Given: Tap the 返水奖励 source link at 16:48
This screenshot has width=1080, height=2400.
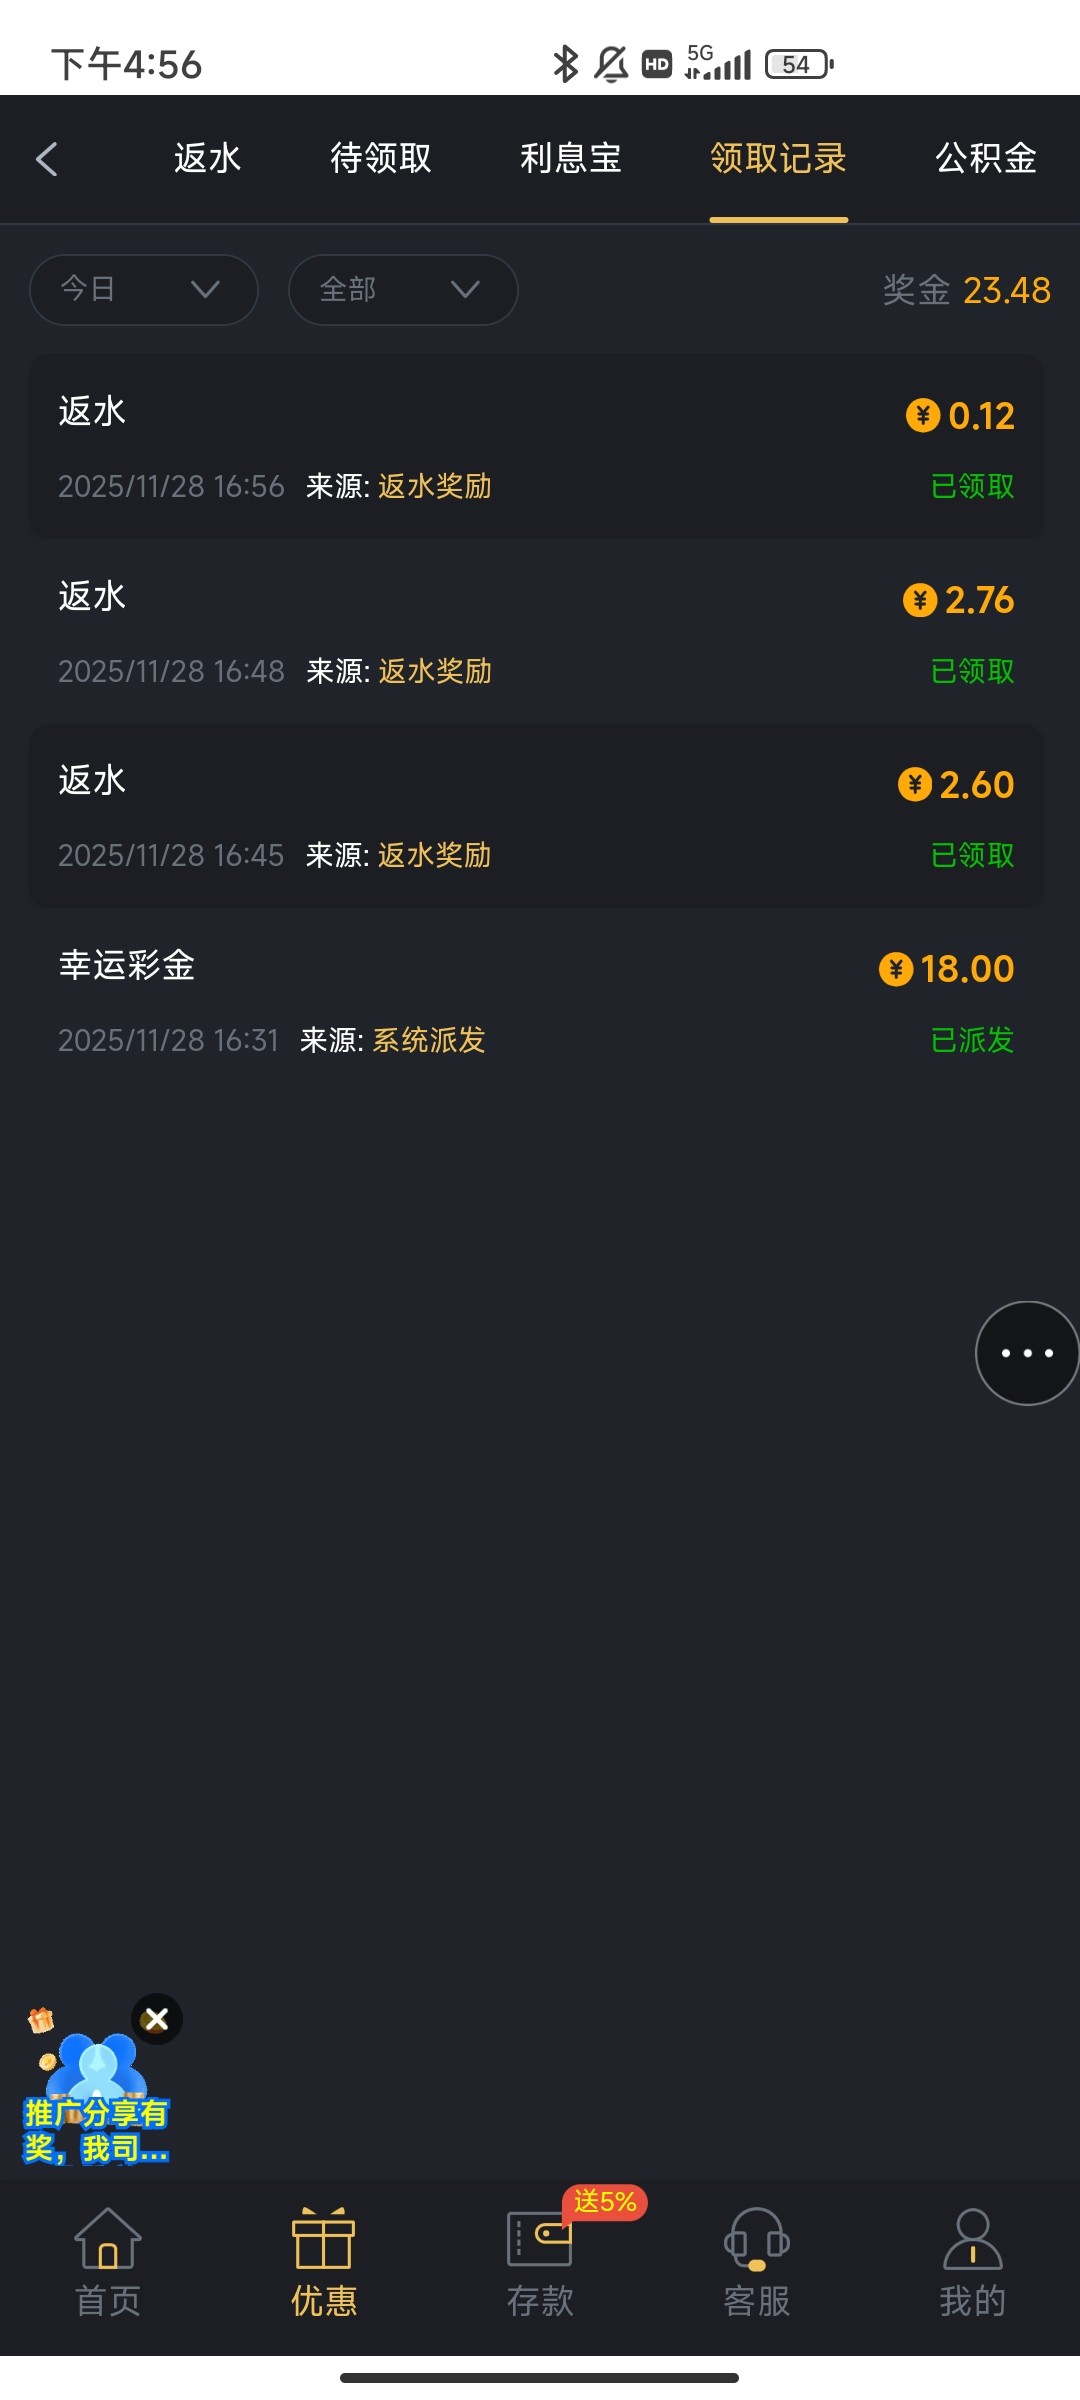Looking at the screenshot, I should 435,671.
